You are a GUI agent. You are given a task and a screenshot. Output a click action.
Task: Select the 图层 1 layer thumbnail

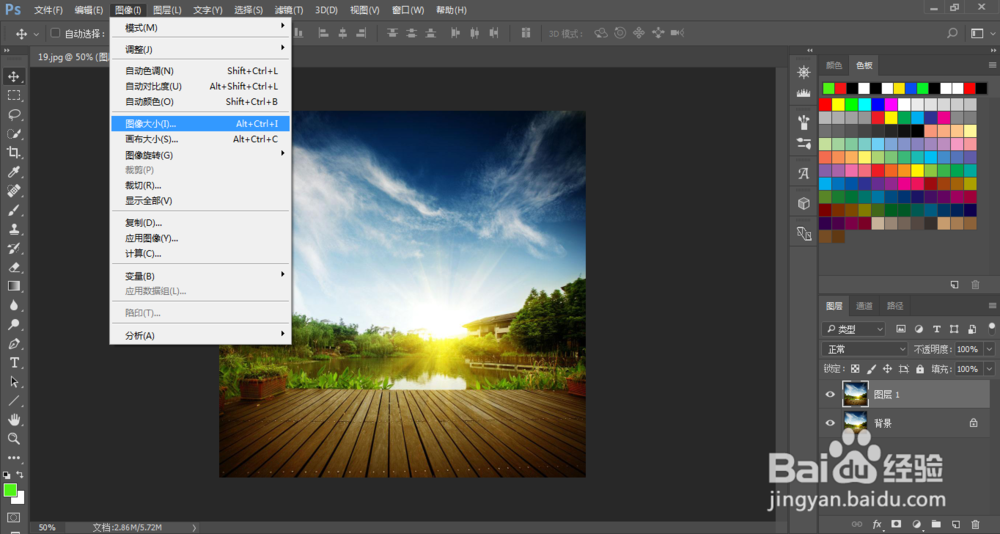coord(855,394)
